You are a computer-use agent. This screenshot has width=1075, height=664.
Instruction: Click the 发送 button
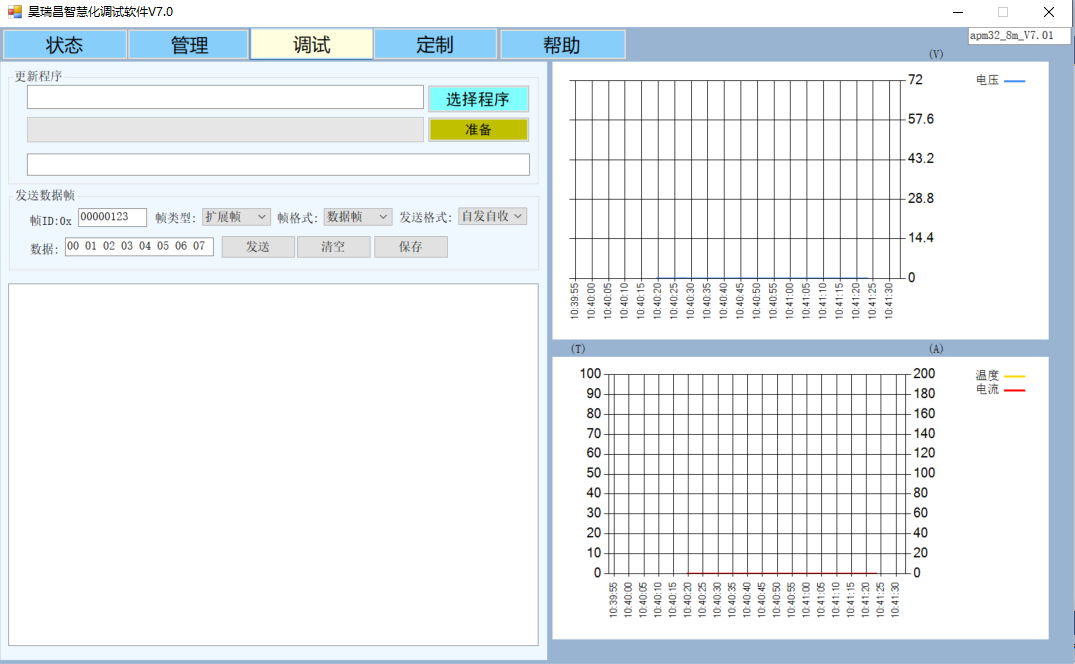[258, 247]
